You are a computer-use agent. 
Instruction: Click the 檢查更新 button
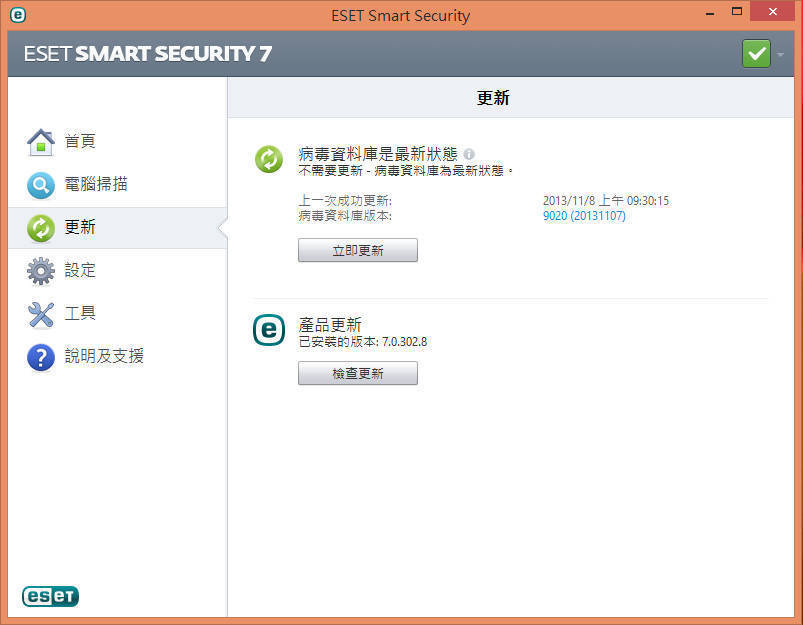tap(357, 373)
